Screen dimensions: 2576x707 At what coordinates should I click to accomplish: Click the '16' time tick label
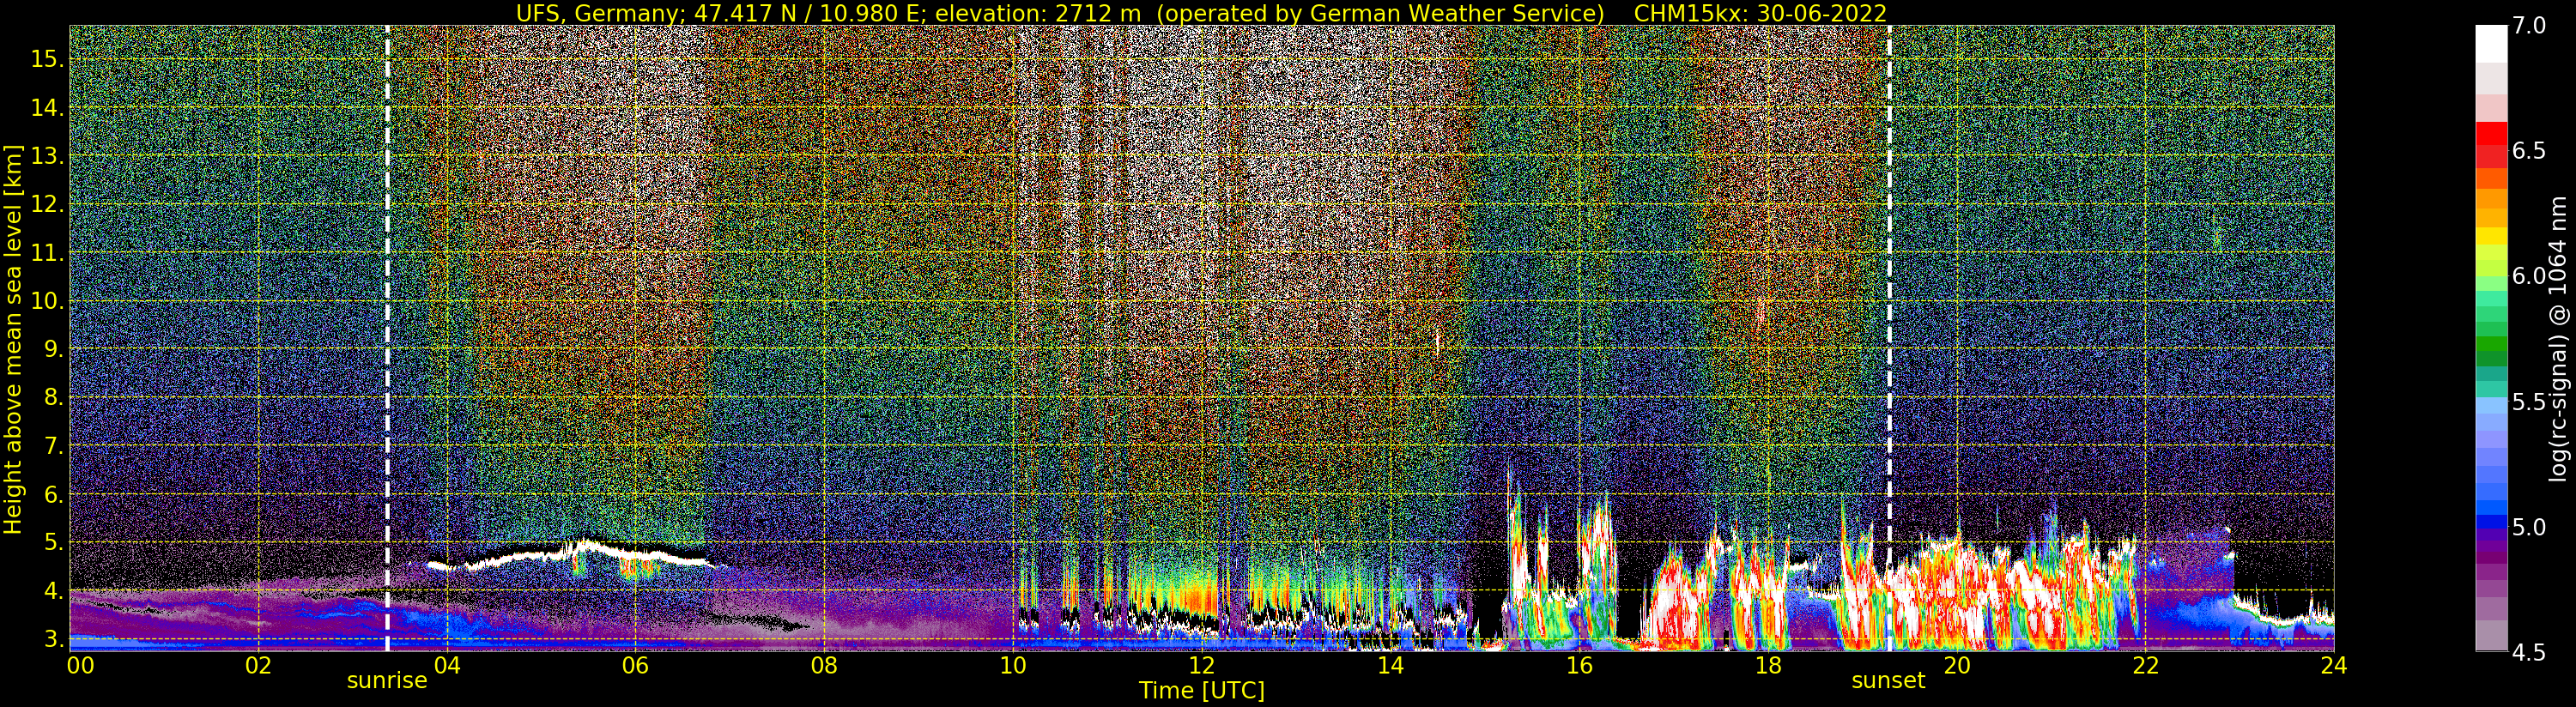(x=1579, y=665)
